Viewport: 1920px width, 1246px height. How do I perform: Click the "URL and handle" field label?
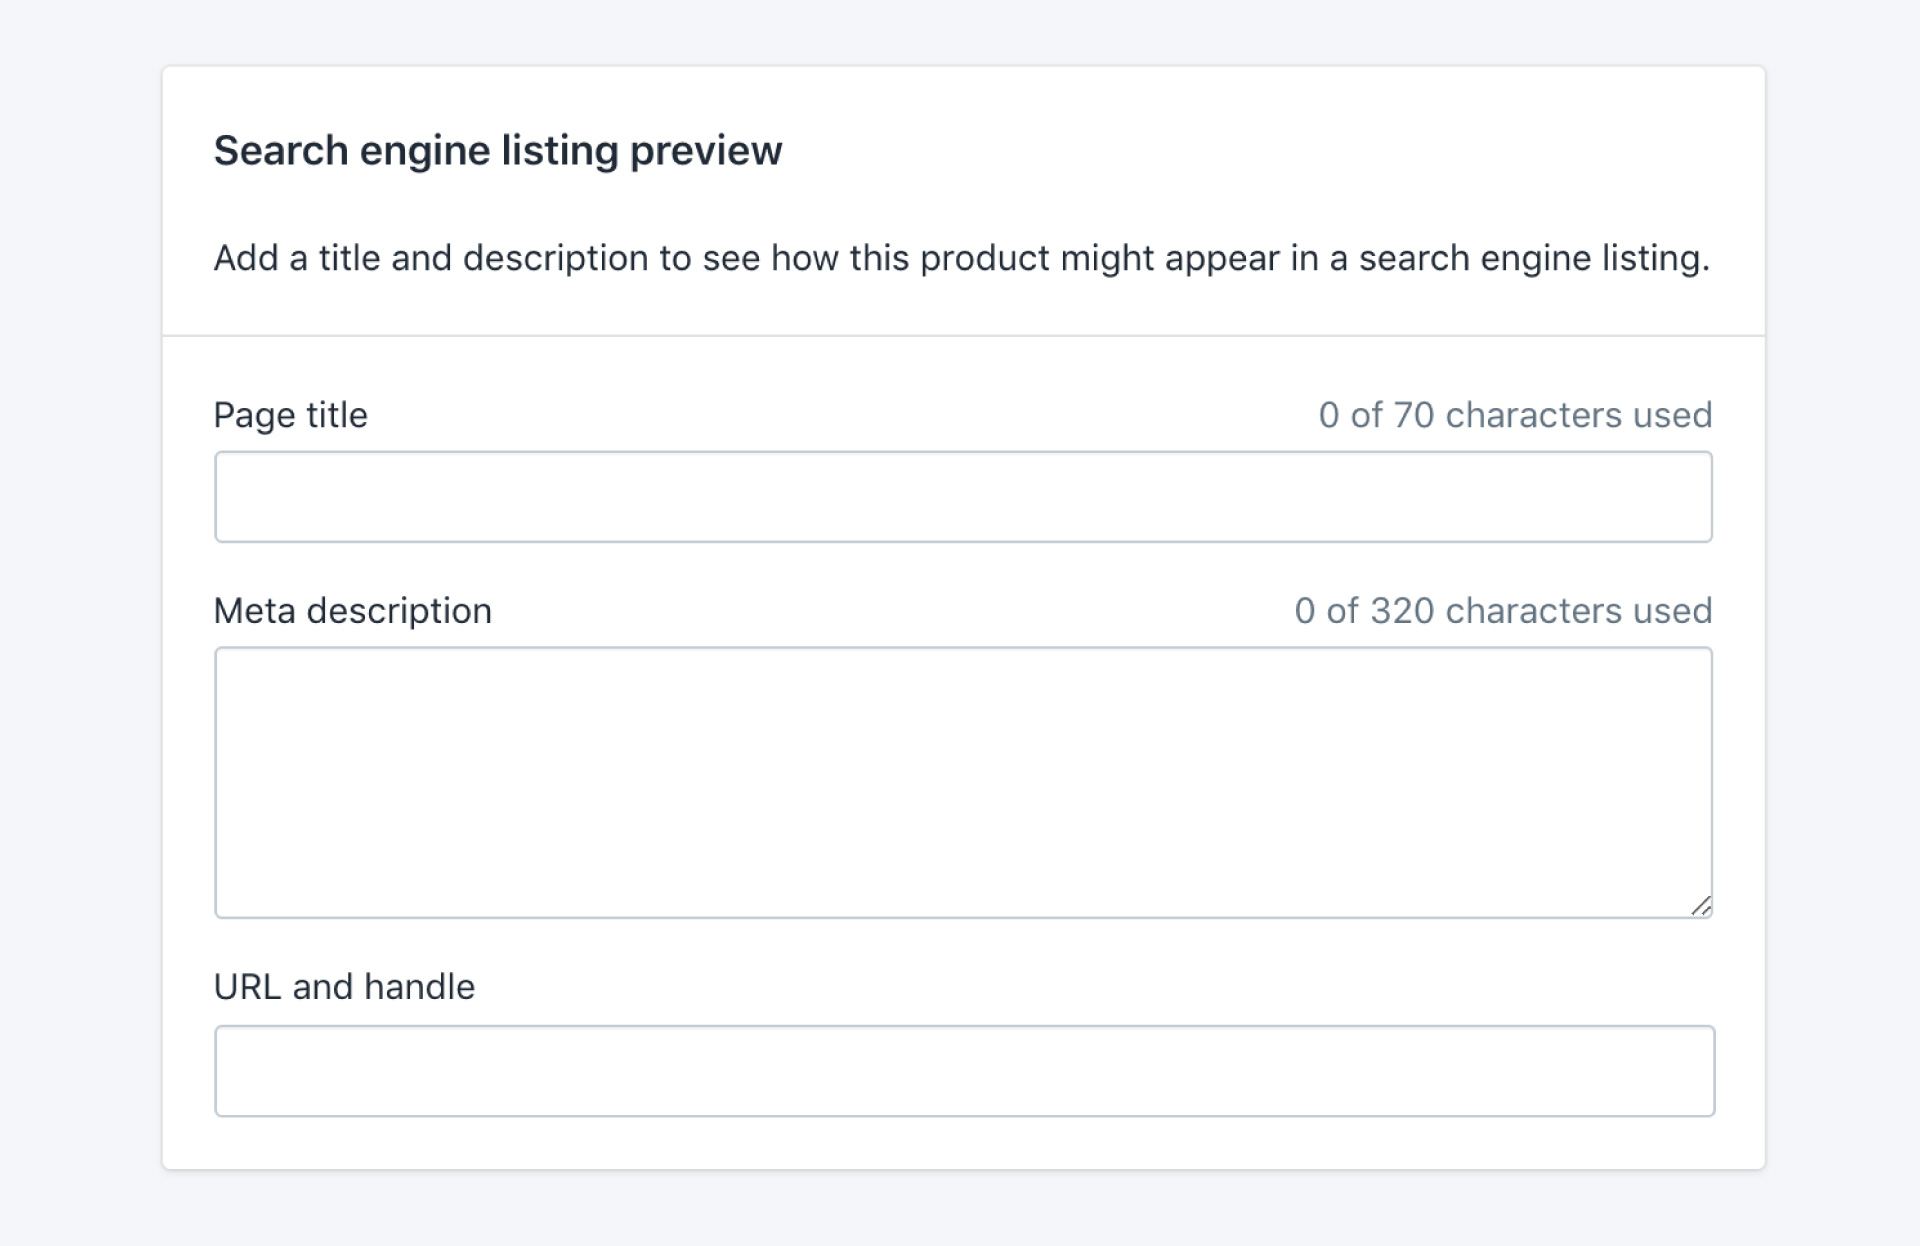pyautogui.click(x=344, y=987)
